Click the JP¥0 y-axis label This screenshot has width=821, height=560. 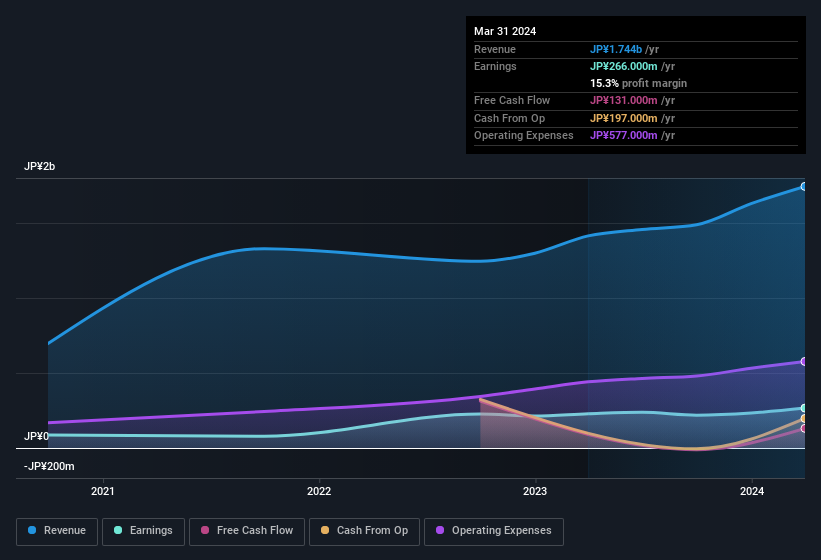[x=36, y=436]
